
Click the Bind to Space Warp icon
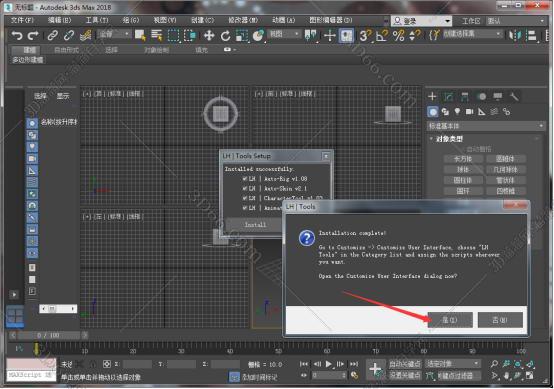86,35
